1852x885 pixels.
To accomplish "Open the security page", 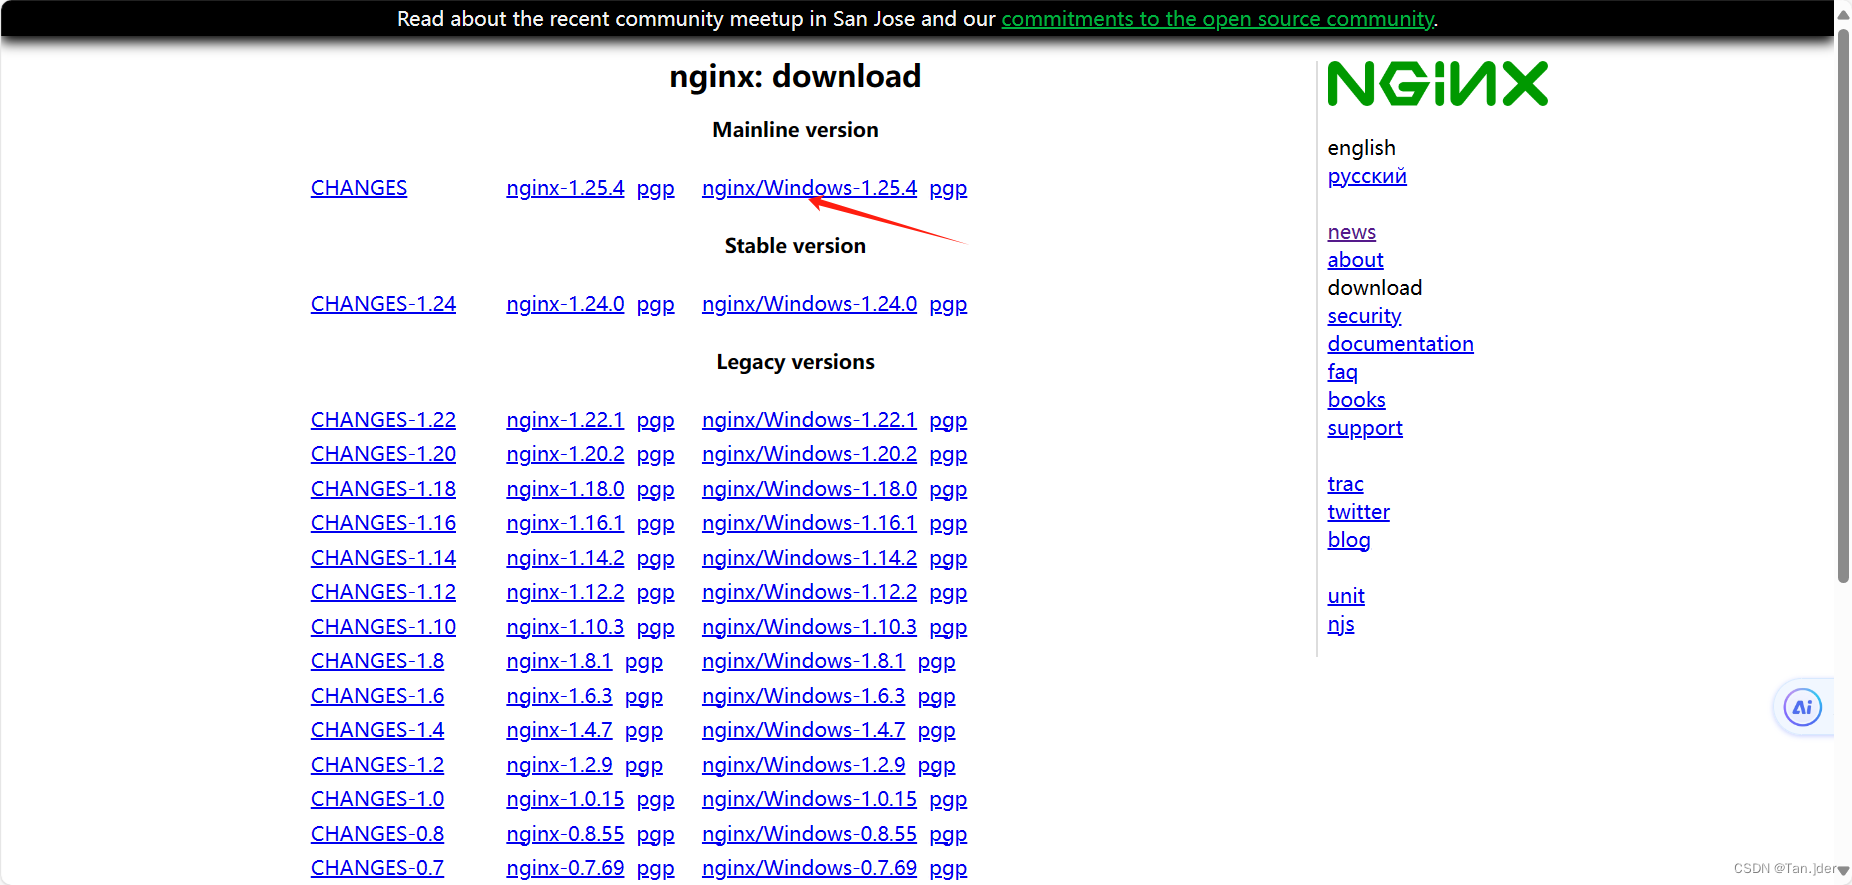I will coord(1364,316).
